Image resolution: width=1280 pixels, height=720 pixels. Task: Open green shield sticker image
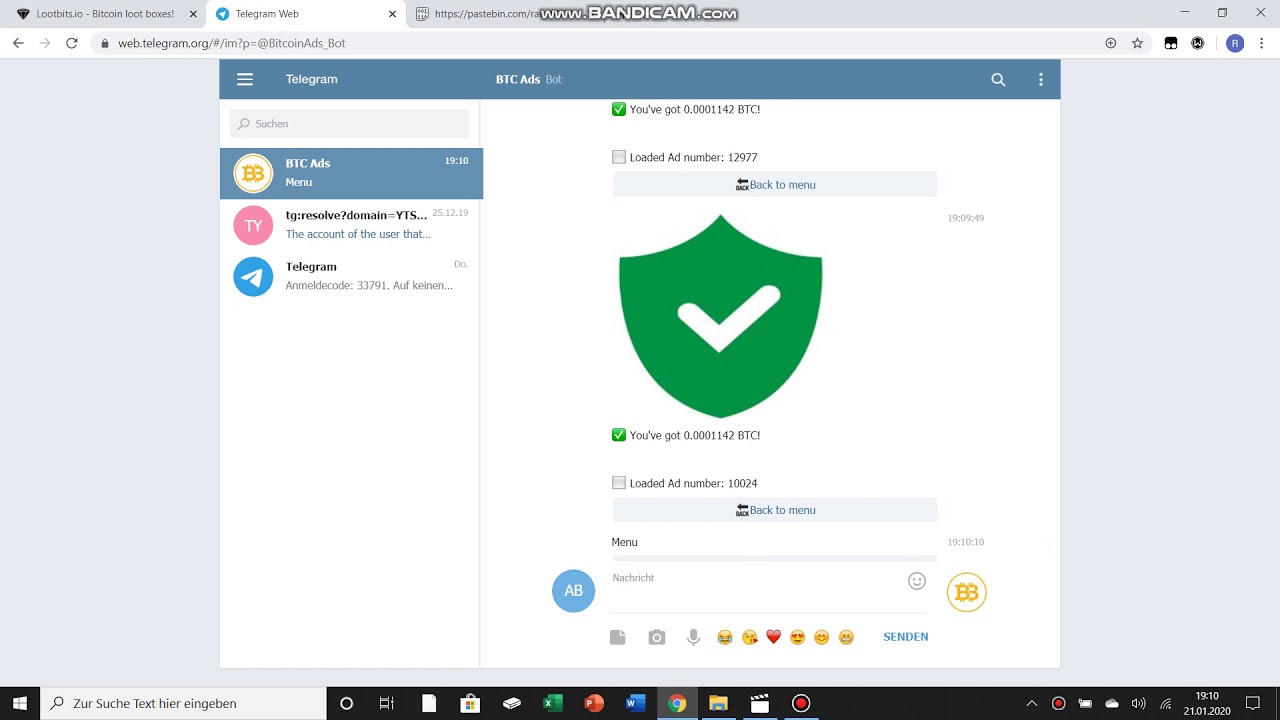click(x=720, y=316)
